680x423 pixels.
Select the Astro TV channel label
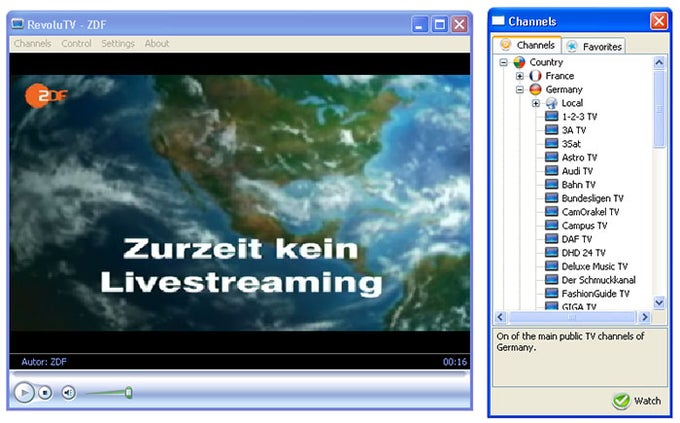pos(579,157)
